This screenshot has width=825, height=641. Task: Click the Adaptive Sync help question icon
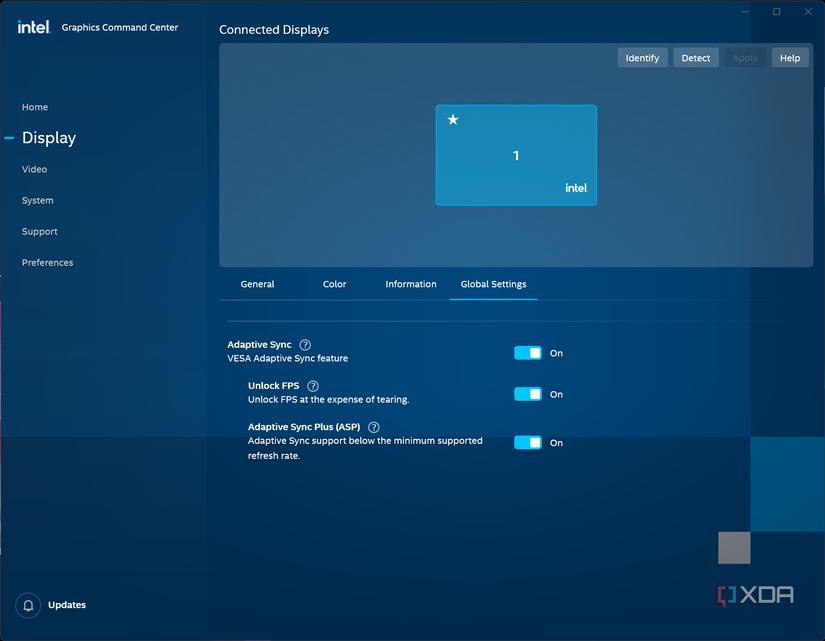pyautogui.click(x=305, y=345)
